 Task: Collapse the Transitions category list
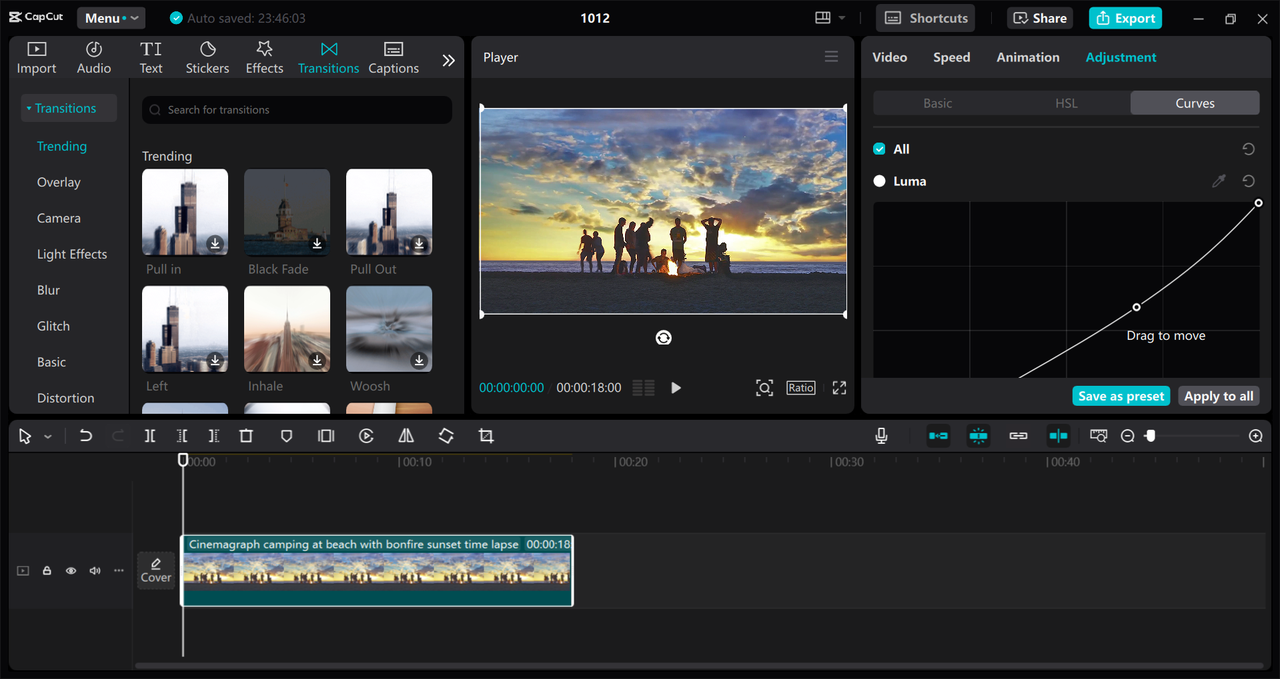click(69, 108)
